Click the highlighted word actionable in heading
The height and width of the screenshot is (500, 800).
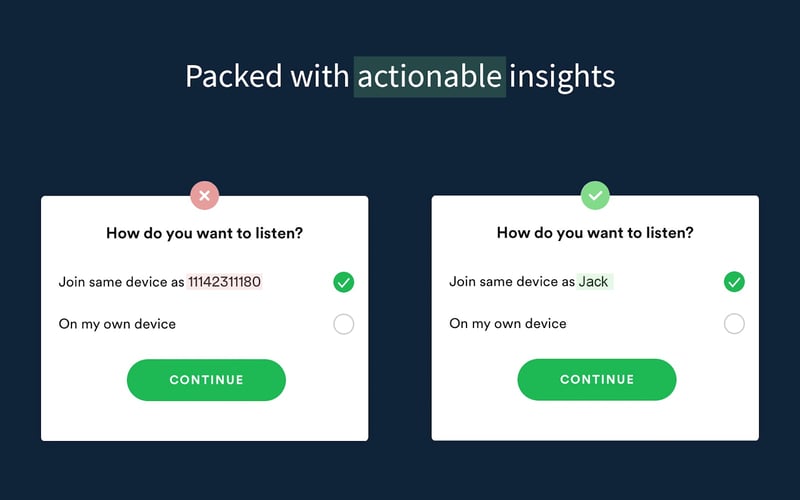point(430,76)
